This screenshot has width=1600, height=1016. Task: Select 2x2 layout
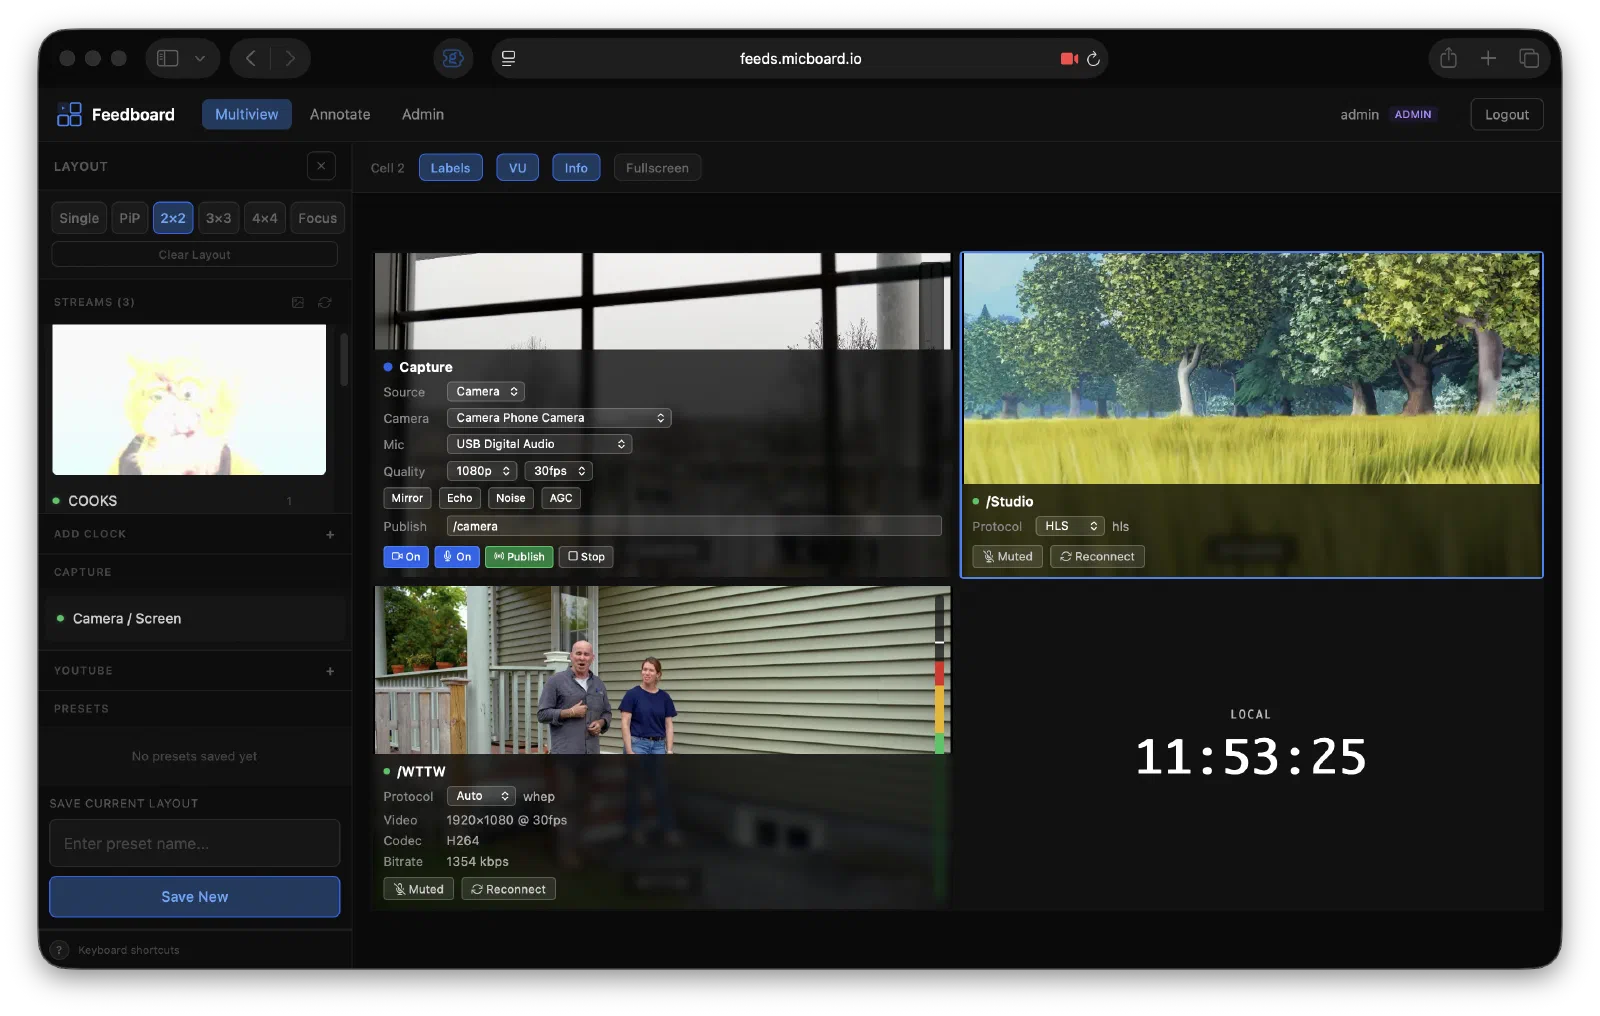173,218
